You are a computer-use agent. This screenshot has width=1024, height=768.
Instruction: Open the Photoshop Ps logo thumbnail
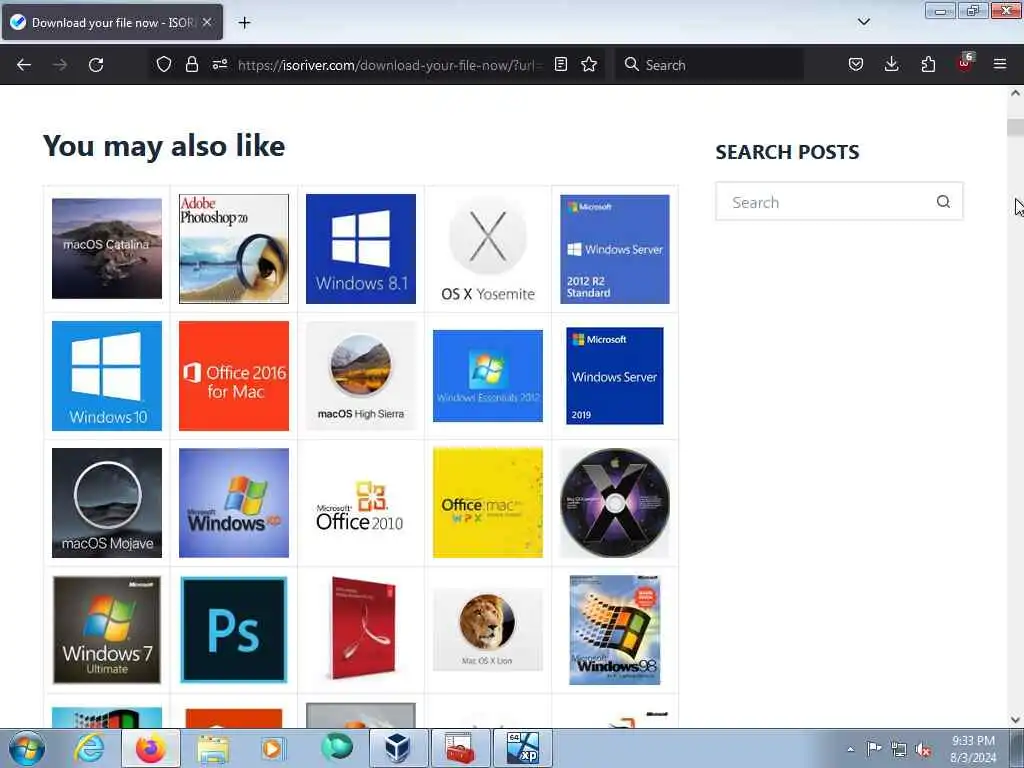tap(234, 630)
